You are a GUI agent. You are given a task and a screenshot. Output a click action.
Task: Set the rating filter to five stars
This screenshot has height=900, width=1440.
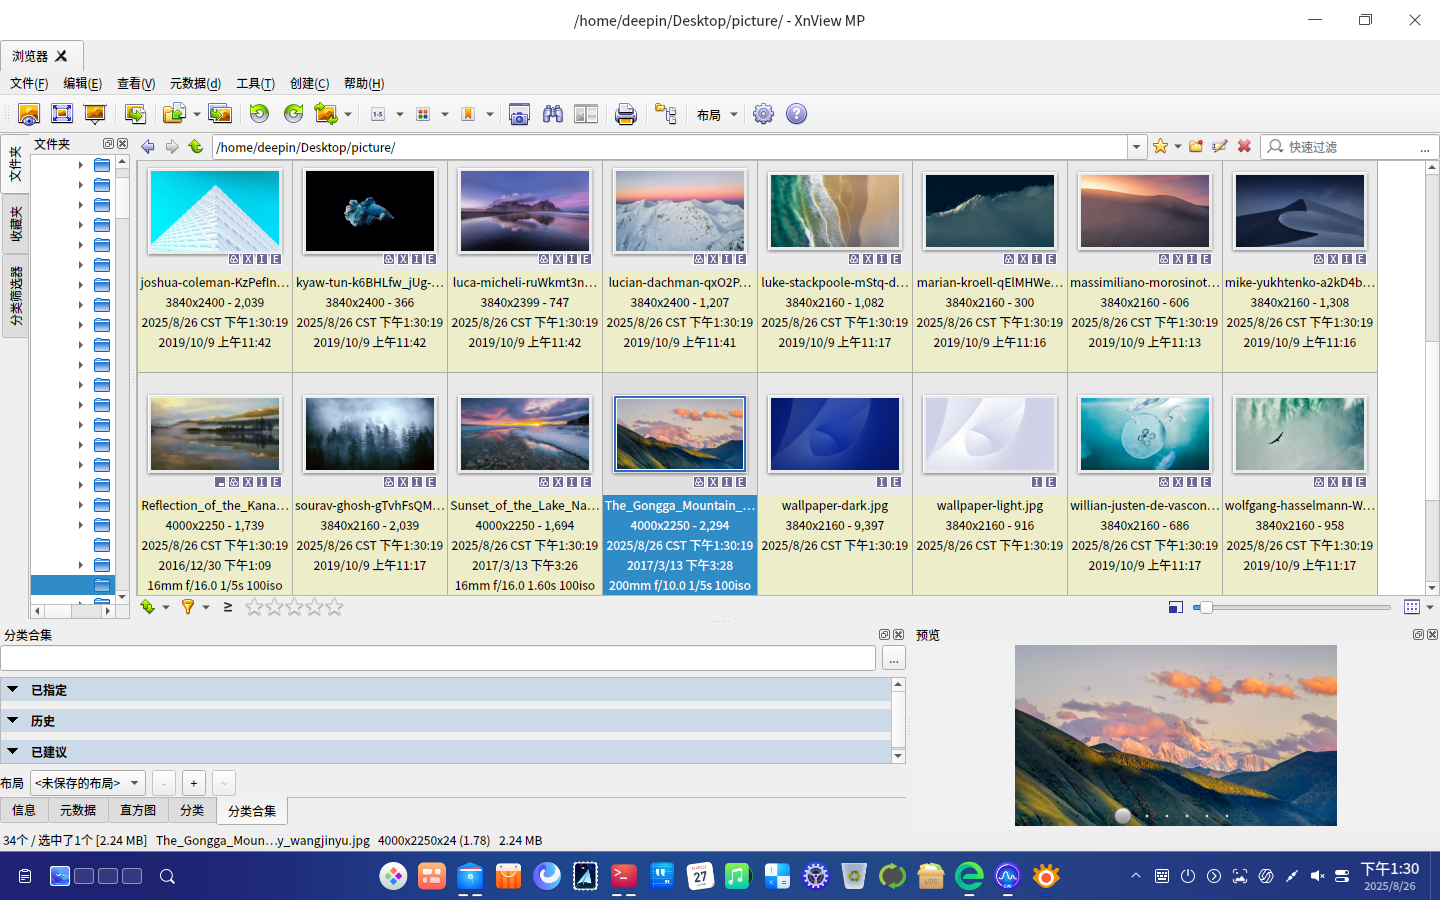point(334,607)
